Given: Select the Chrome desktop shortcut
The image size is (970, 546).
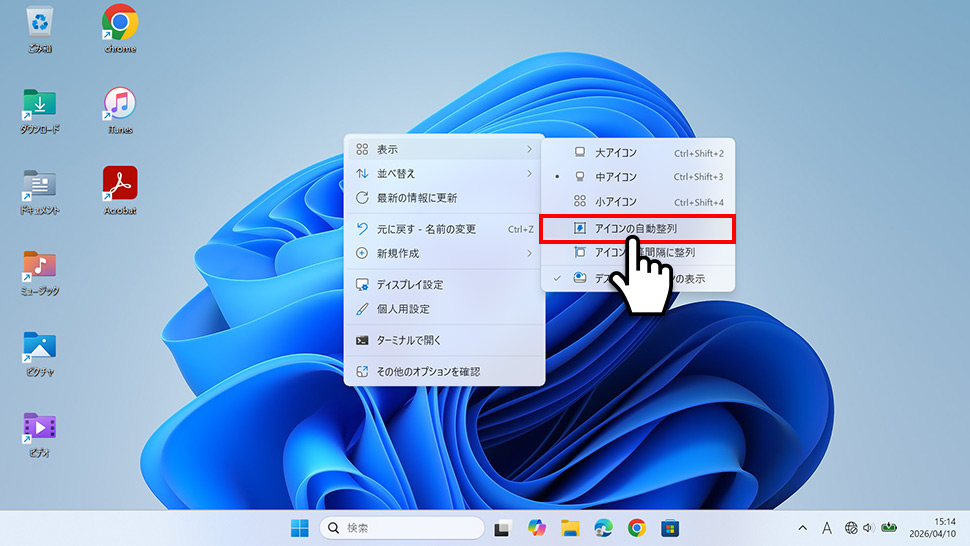Looking at the screenshot, I should point(120,29).
